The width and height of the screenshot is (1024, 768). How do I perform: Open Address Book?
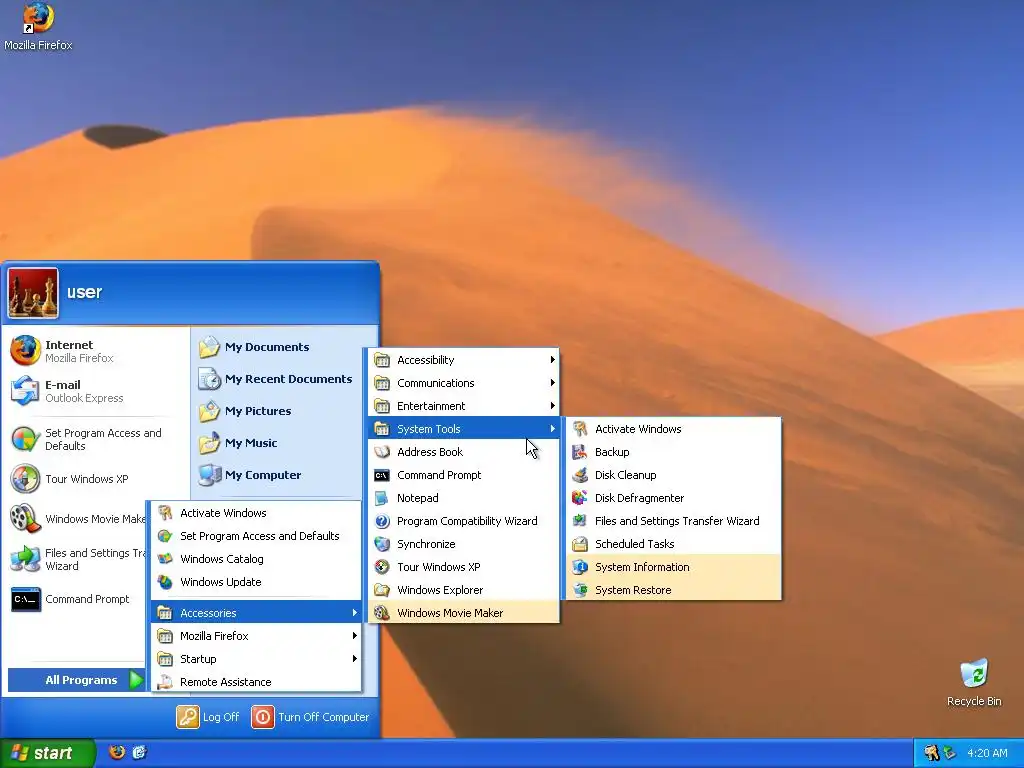coord(464,452)
